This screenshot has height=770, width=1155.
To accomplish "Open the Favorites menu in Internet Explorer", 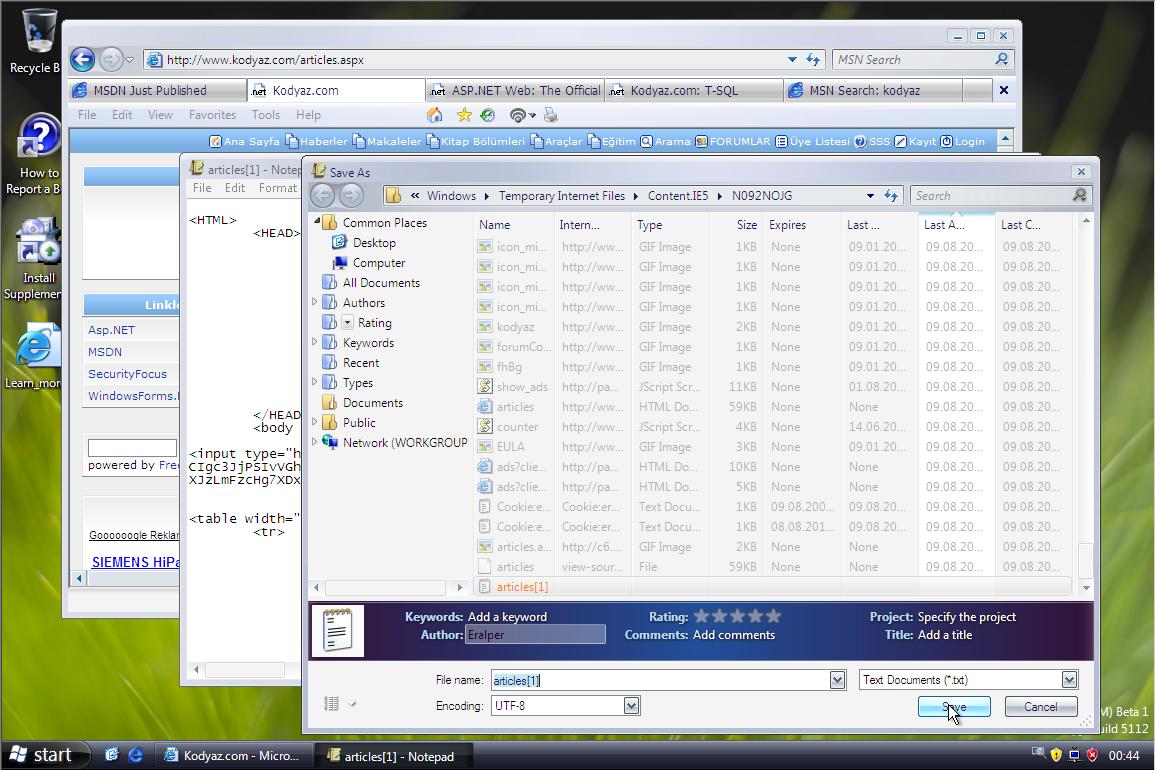I will pos(212,115).
